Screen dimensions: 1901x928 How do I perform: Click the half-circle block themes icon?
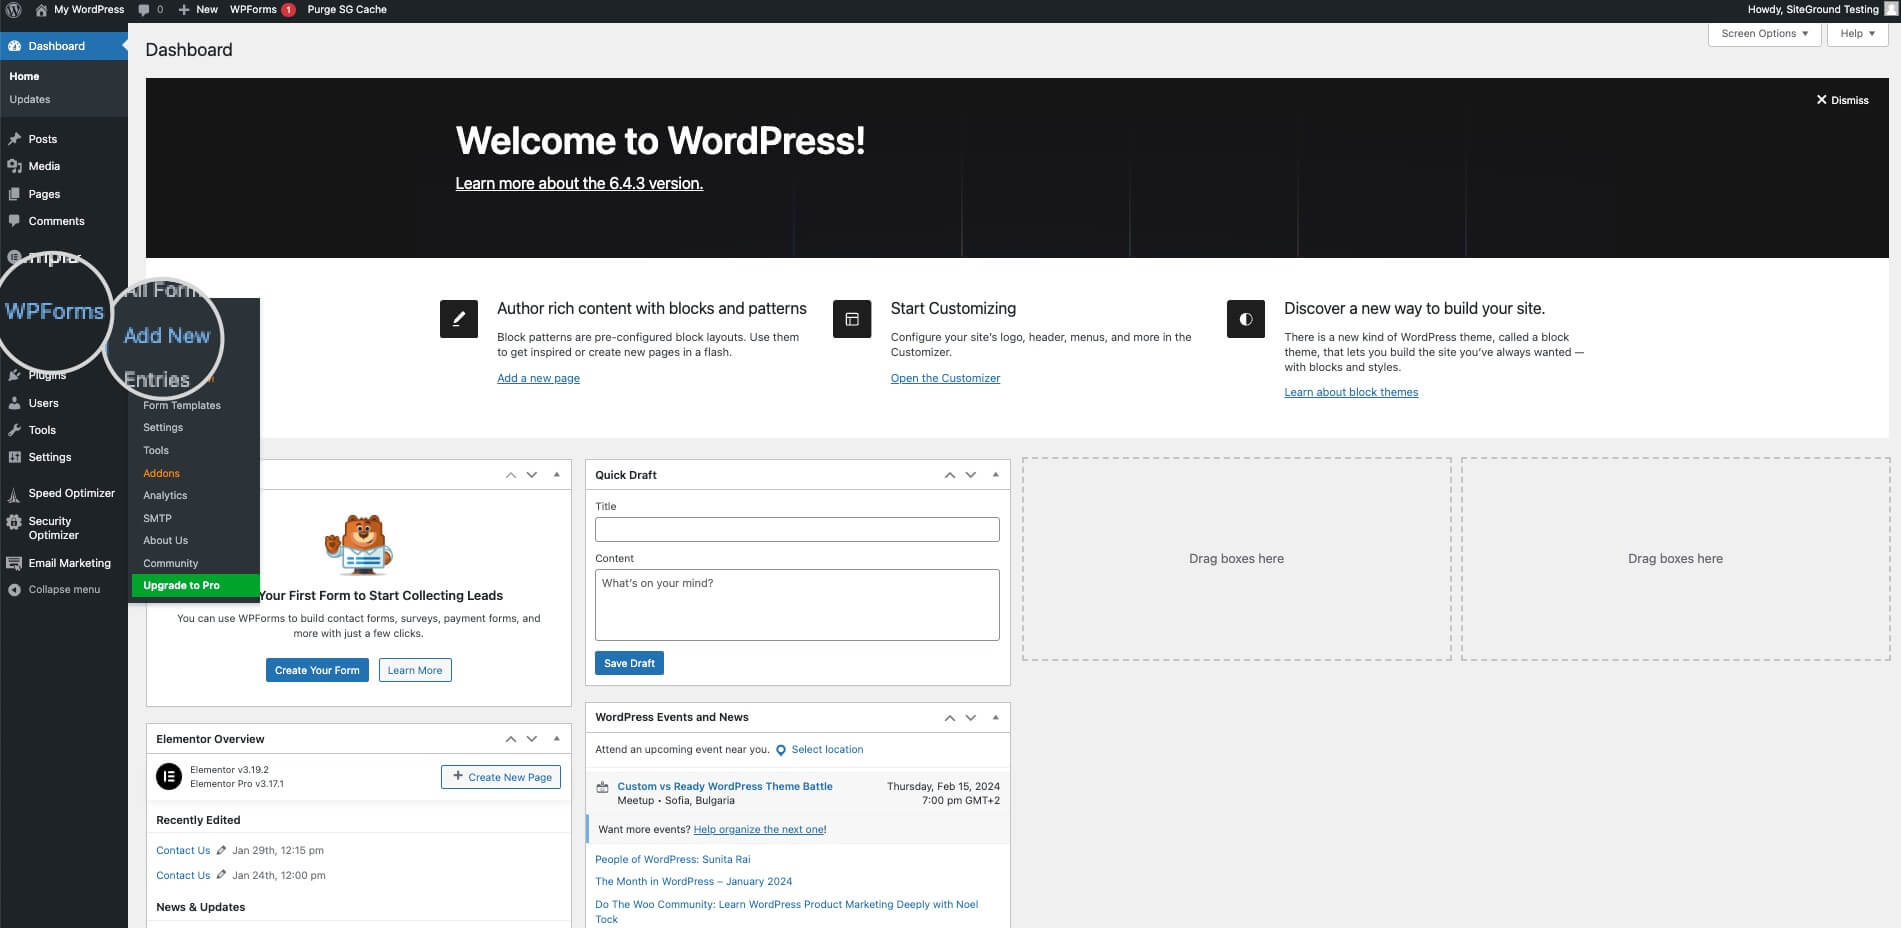point(1246,319)
